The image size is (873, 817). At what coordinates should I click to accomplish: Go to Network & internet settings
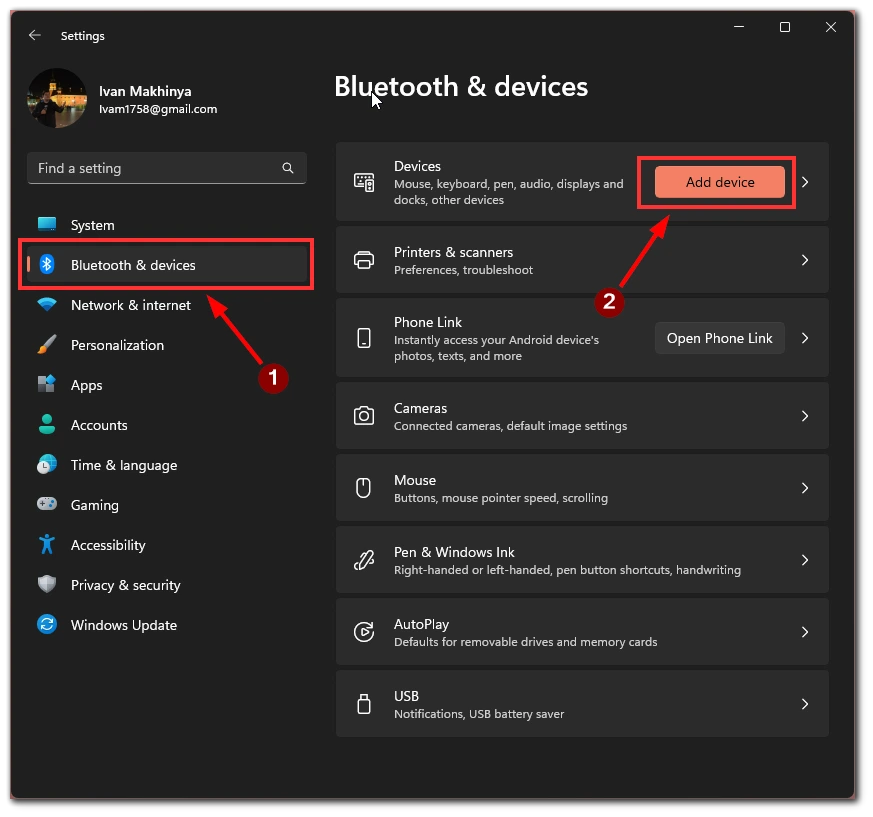[x=167, y=305]
